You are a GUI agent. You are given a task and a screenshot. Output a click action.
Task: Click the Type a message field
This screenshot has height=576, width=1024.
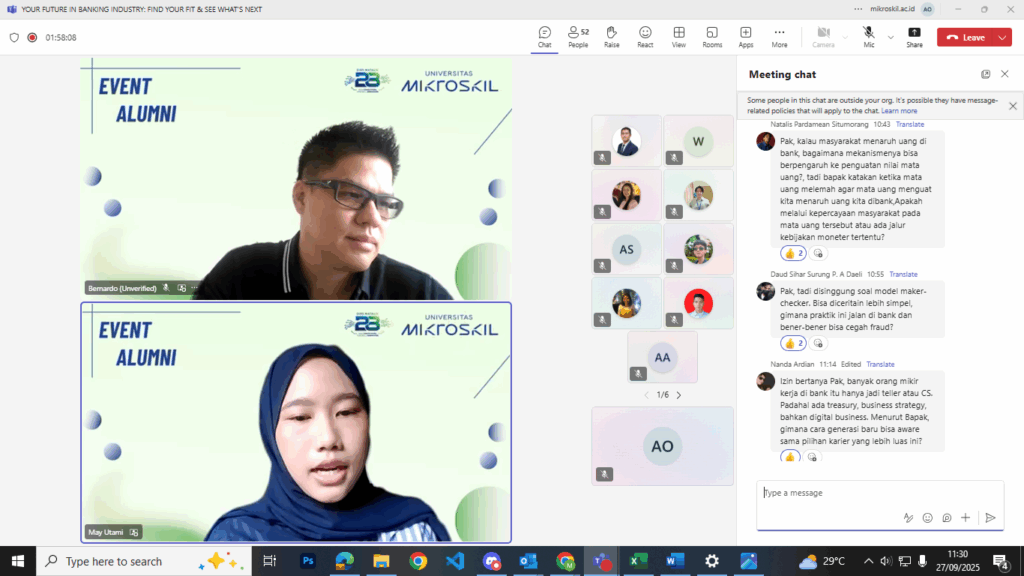click(x=830, y=493)
